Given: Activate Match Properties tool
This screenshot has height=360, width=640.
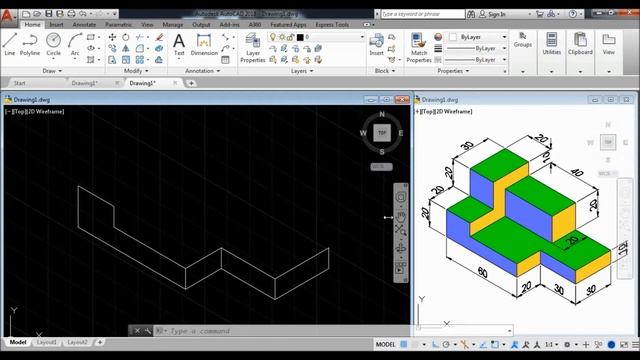Looking at the screenshot, I should coord(419,48).
